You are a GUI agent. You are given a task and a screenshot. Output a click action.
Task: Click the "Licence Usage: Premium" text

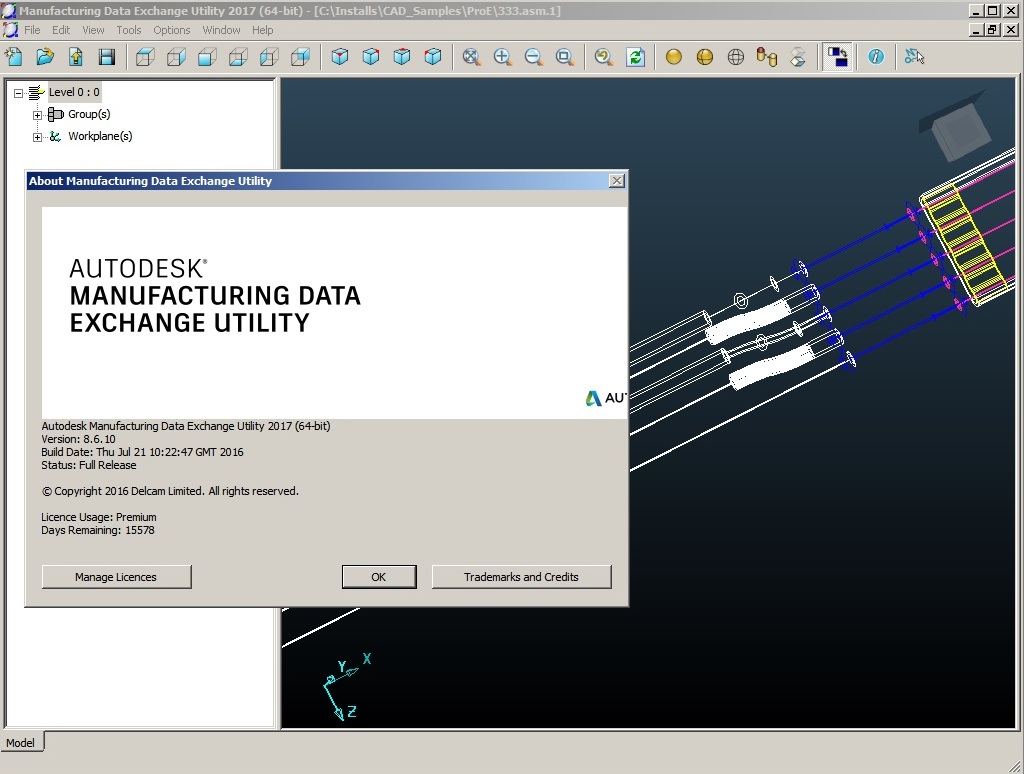pyautogui.click(x=99, y=517)
